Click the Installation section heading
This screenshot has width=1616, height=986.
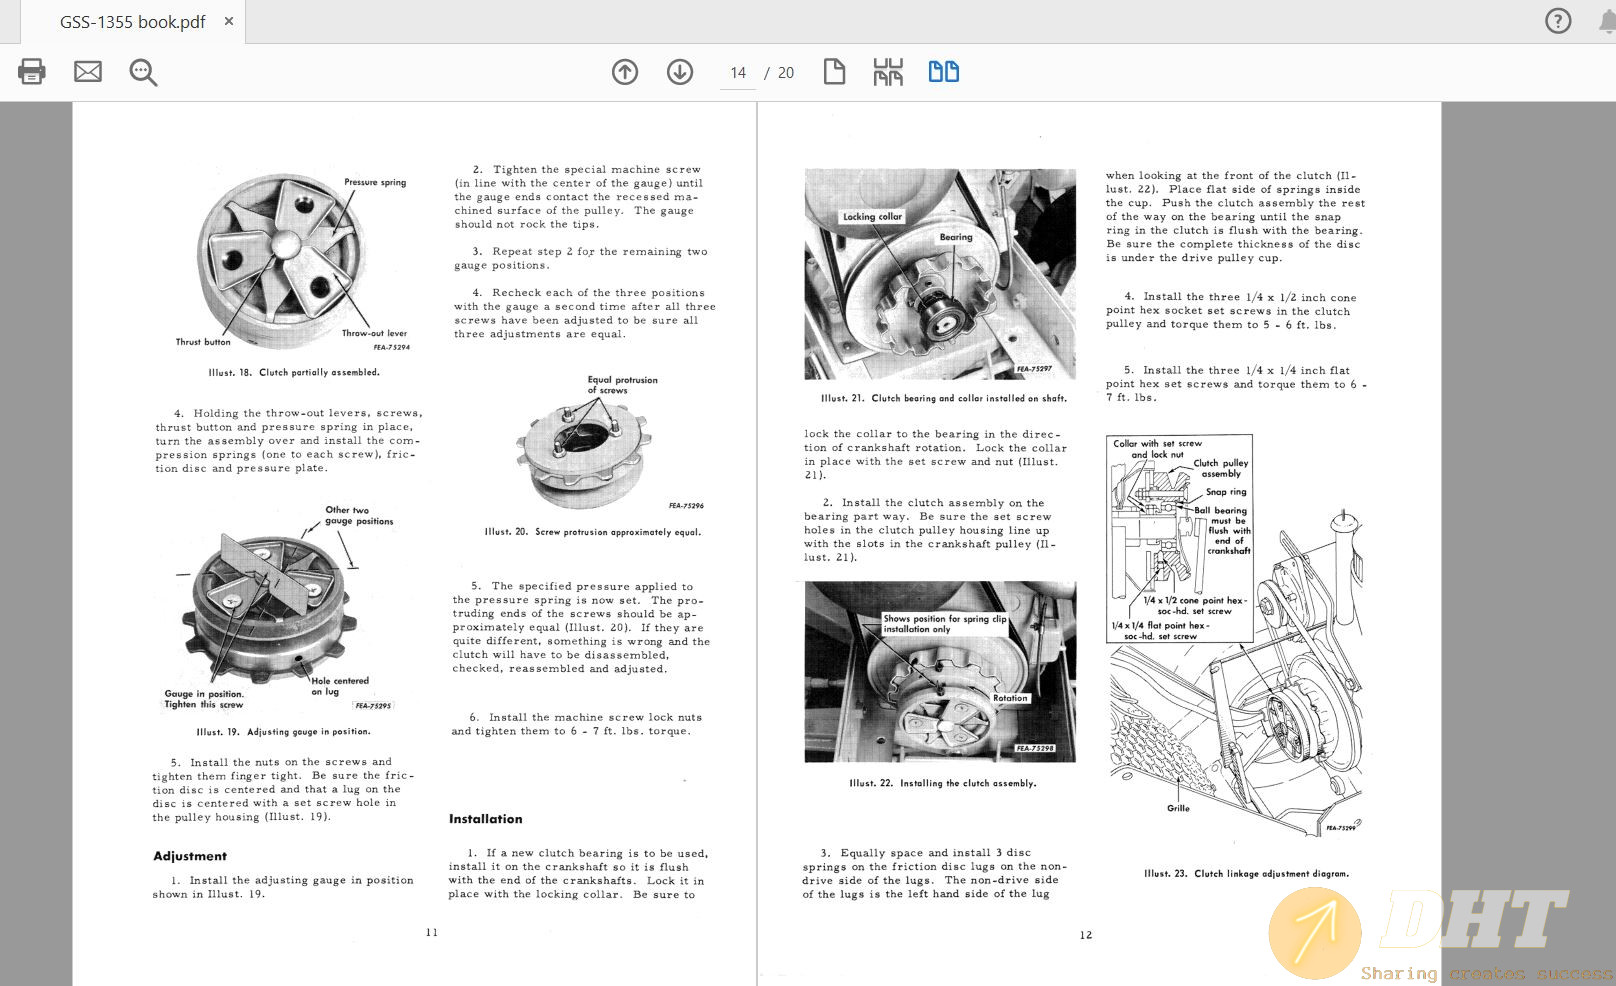tap(485, 819)
